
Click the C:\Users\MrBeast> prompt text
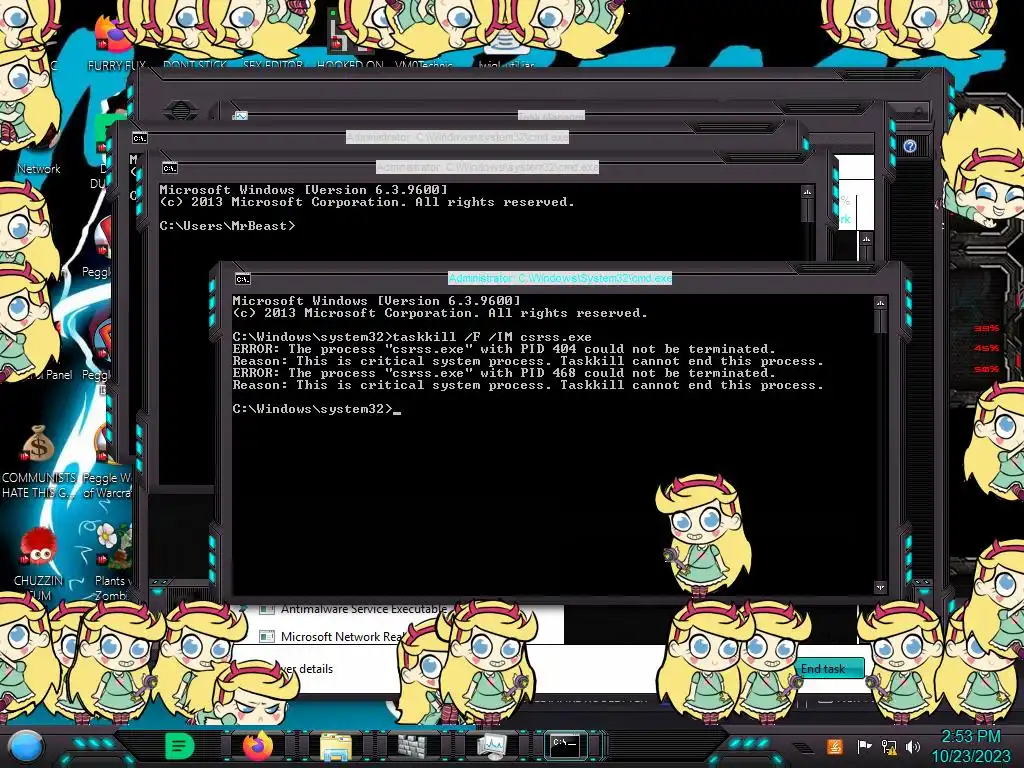227,226
